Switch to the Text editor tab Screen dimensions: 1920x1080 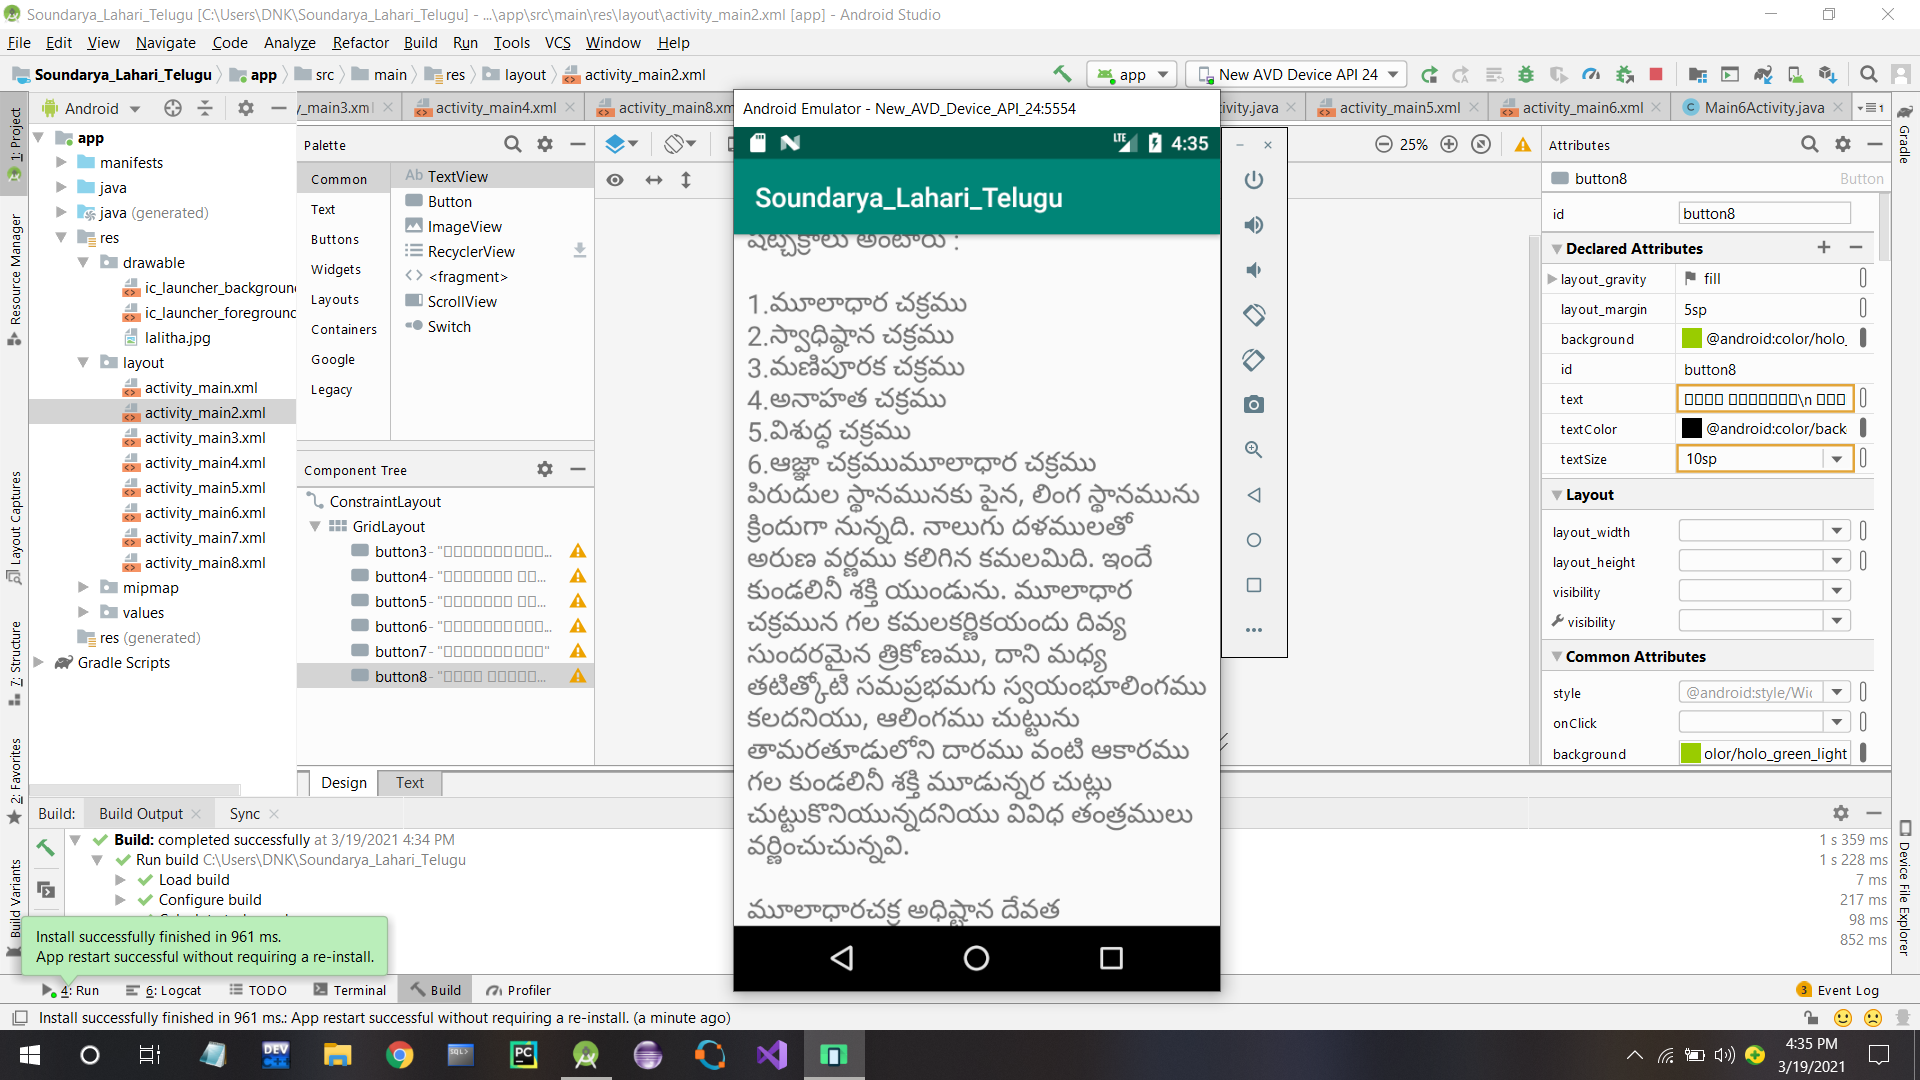[x=409, y=783]
